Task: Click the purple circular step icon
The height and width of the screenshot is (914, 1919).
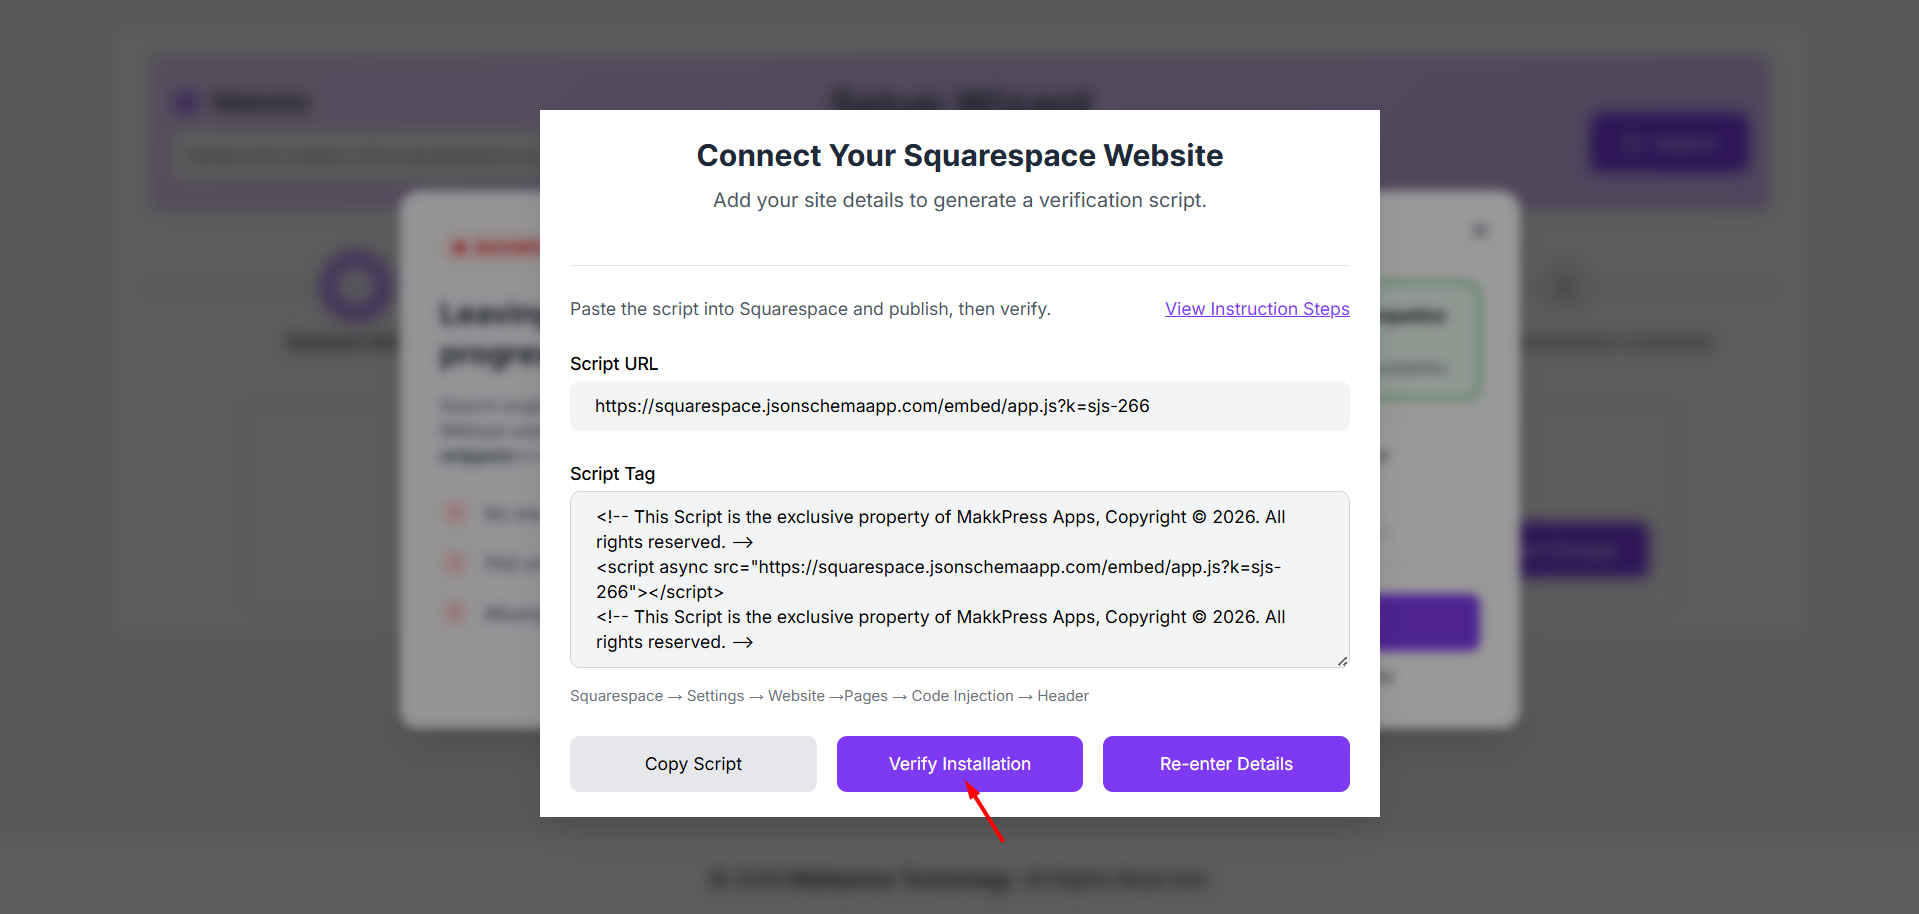Action: tap(355, 286)
